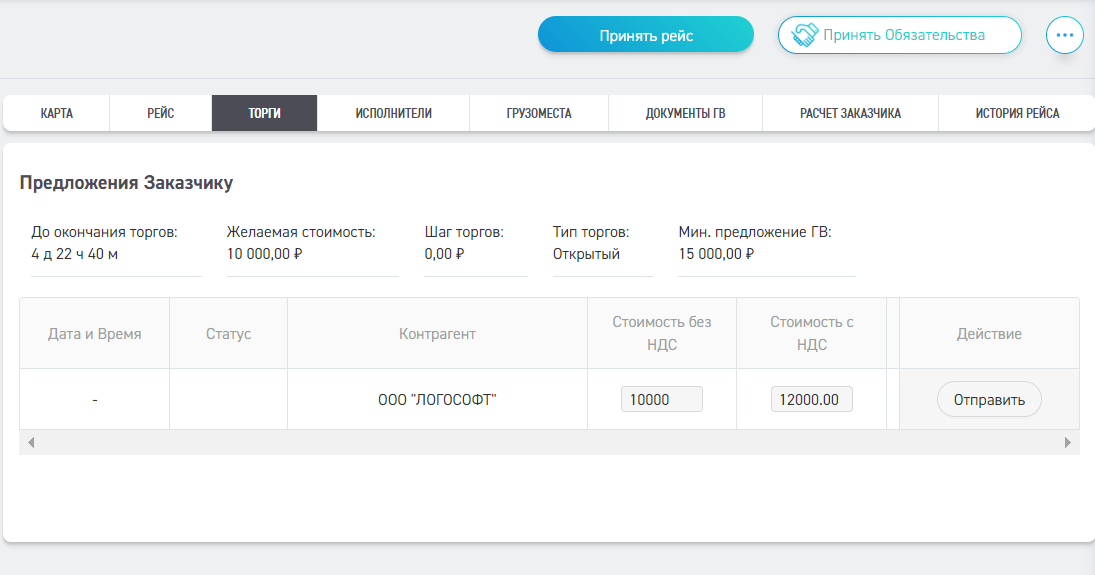Click the table's right scroll arrow
The width and height of the screenshot is (1095, 575).
click(x=1068, y=442)
